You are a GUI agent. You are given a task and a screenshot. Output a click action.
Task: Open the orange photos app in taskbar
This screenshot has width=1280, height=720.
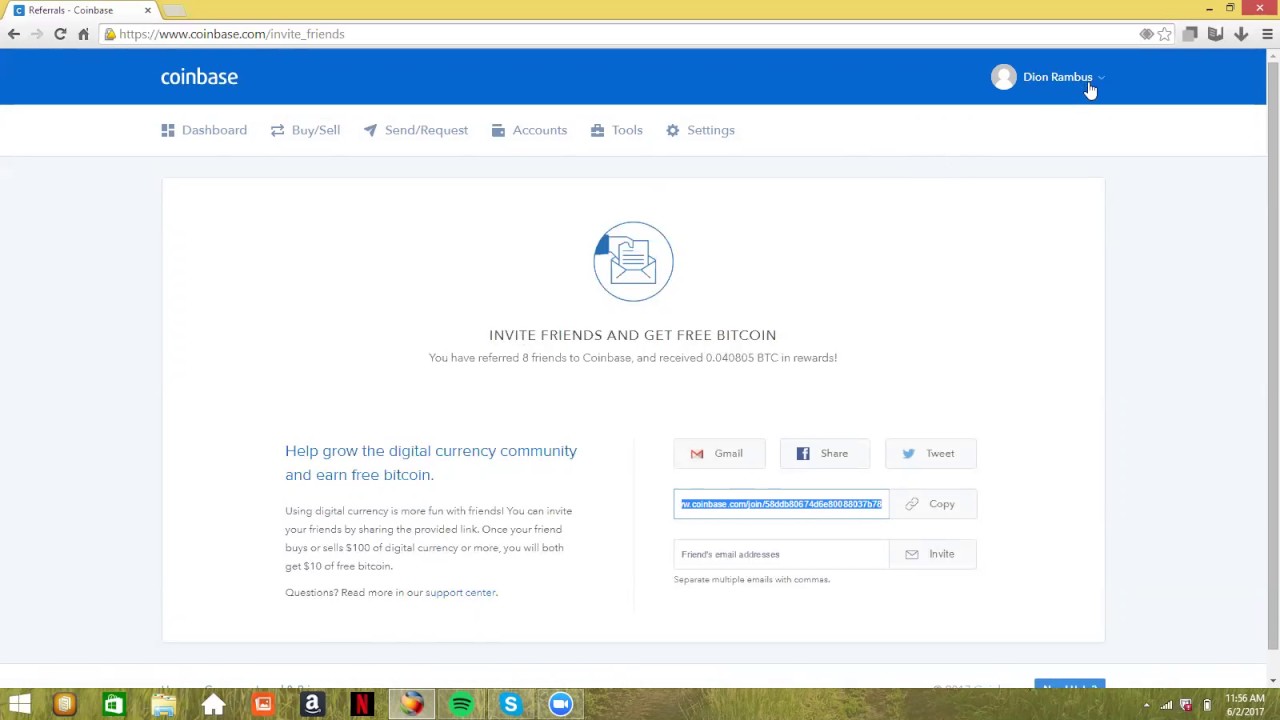(263, 705)
